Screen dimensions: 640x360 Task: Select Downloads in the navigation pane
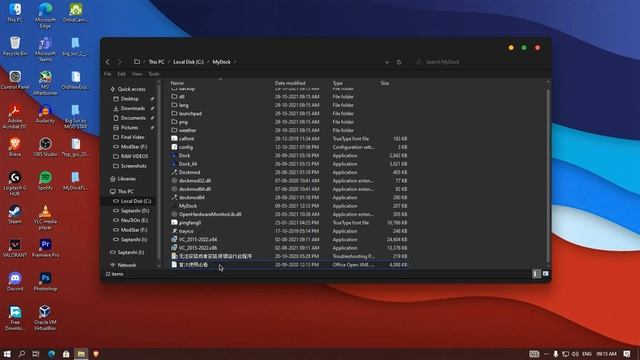[x=132, y=108]
